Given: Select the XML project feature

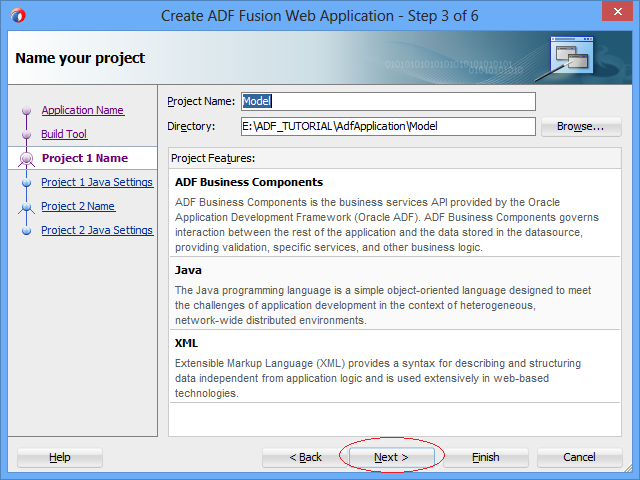Looking at the screenshot, I should tap(395, 367).
